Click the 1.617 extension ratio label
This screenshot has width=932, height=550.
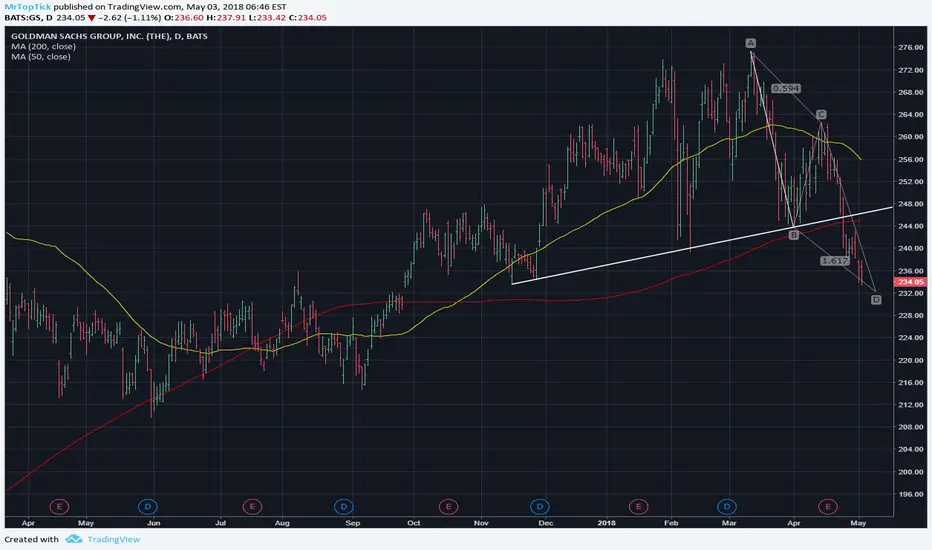pyautogui.click(x=835, y=260)
